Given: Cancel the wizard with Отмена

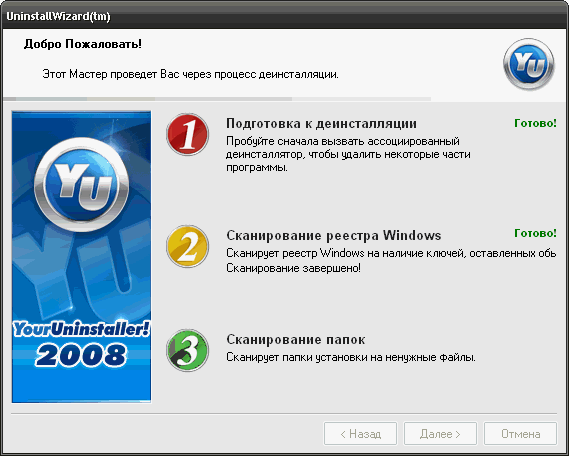Looking at the screenshot, I should click(x=520, y=434).
